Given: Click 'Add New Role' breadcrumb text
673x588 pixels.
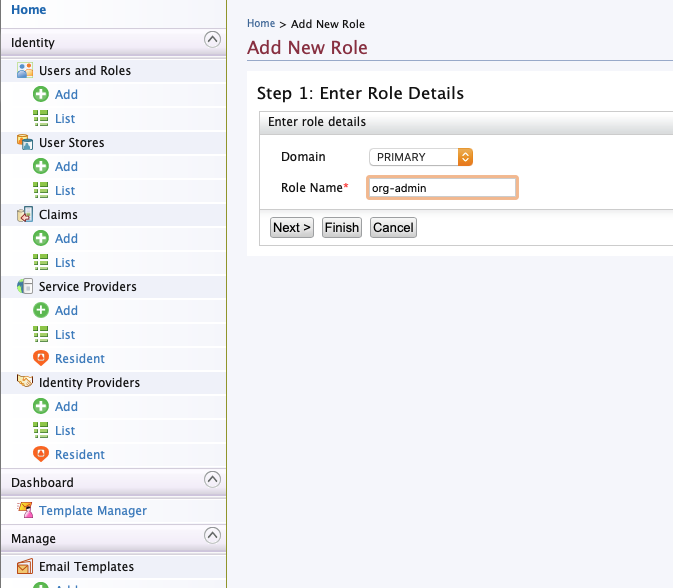Looking at the screenshot, I should (328, 24).
